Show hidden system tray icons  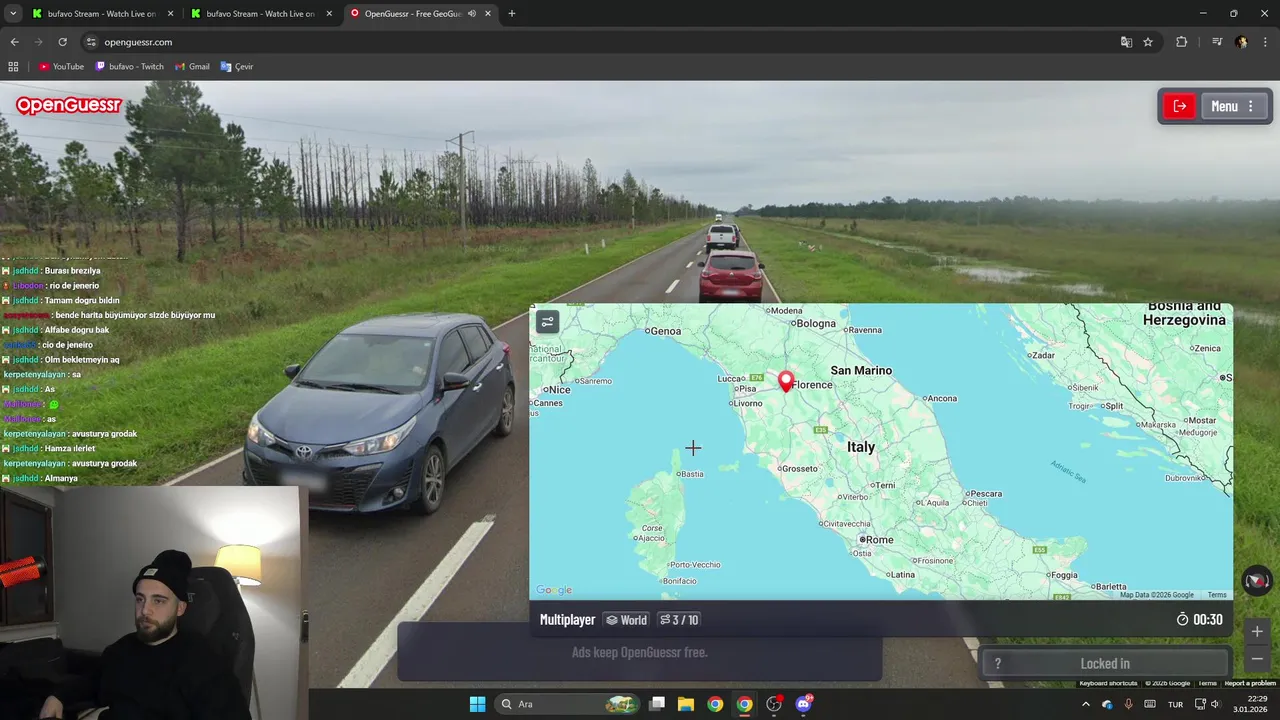click(1086, 704)
